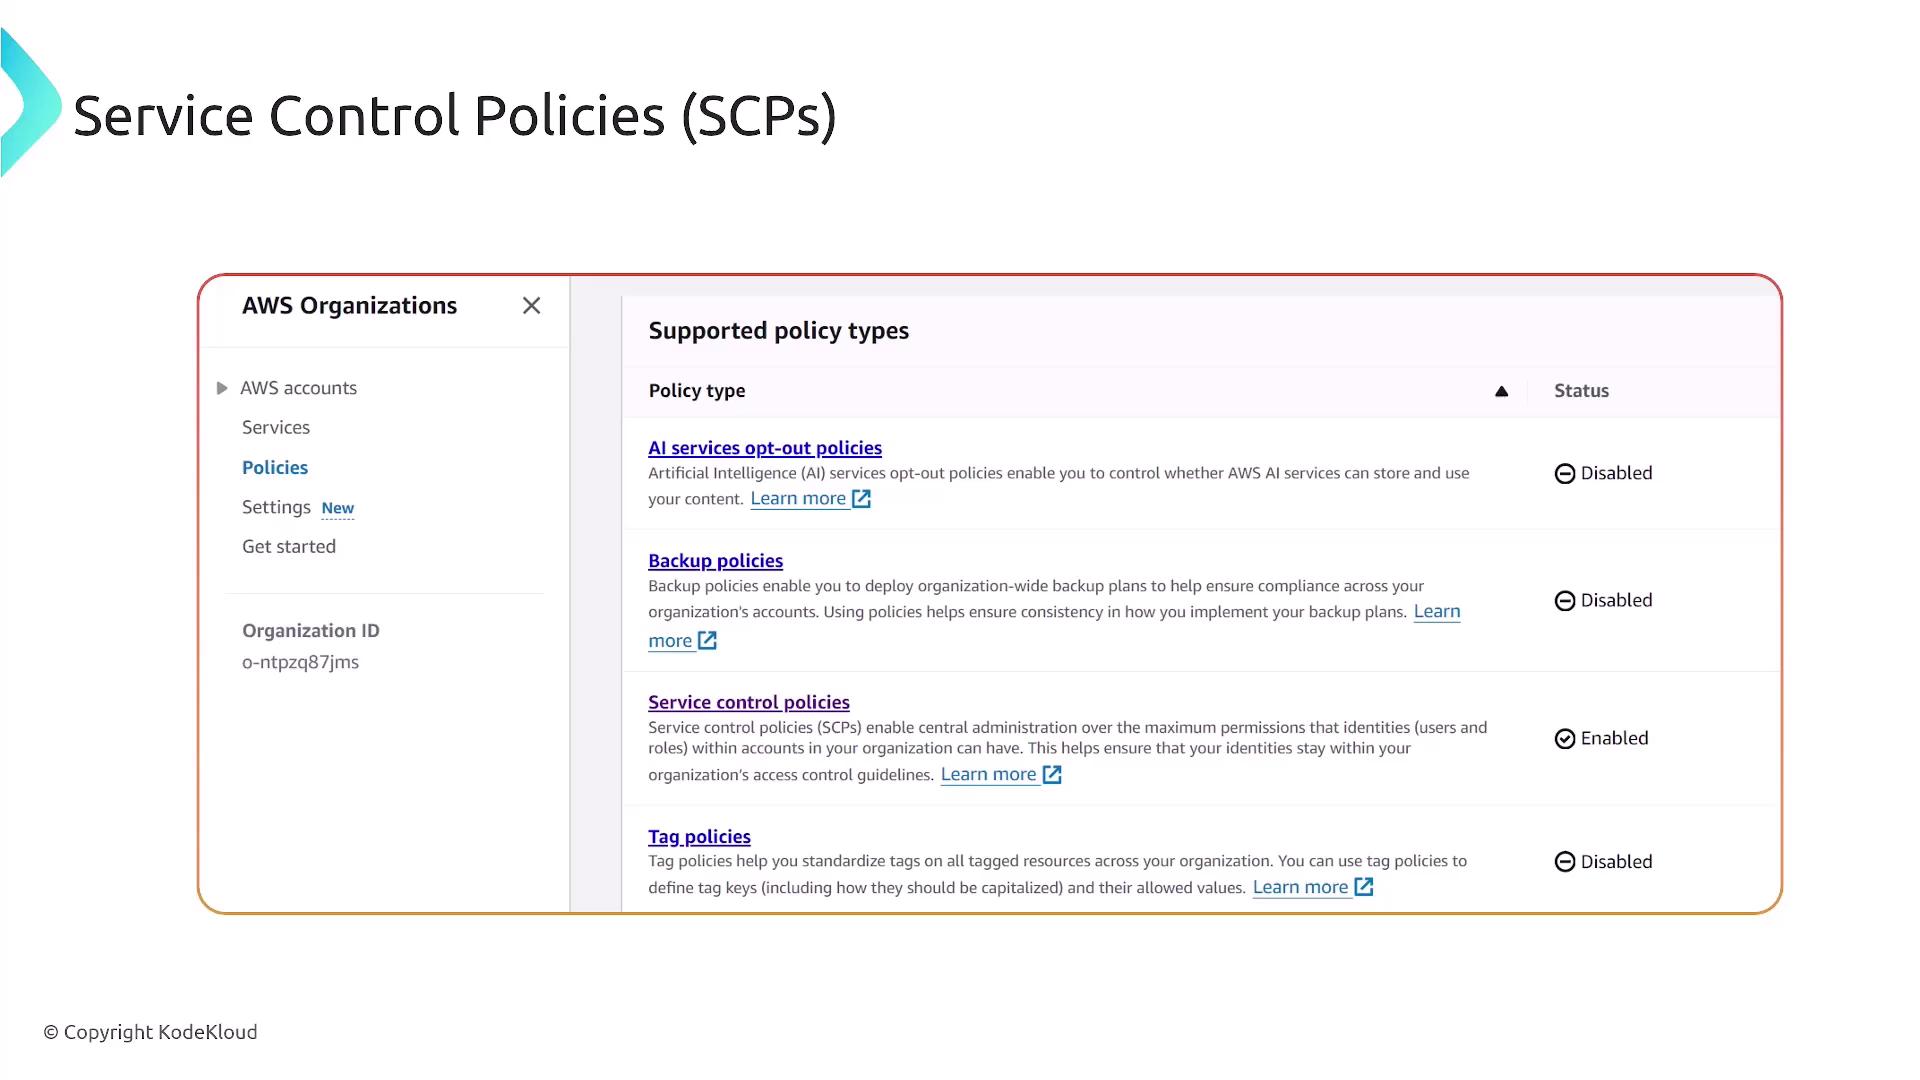Screen dimensions: 1920x1080
Task: Open the Get started page
Action: coord(289,547)
